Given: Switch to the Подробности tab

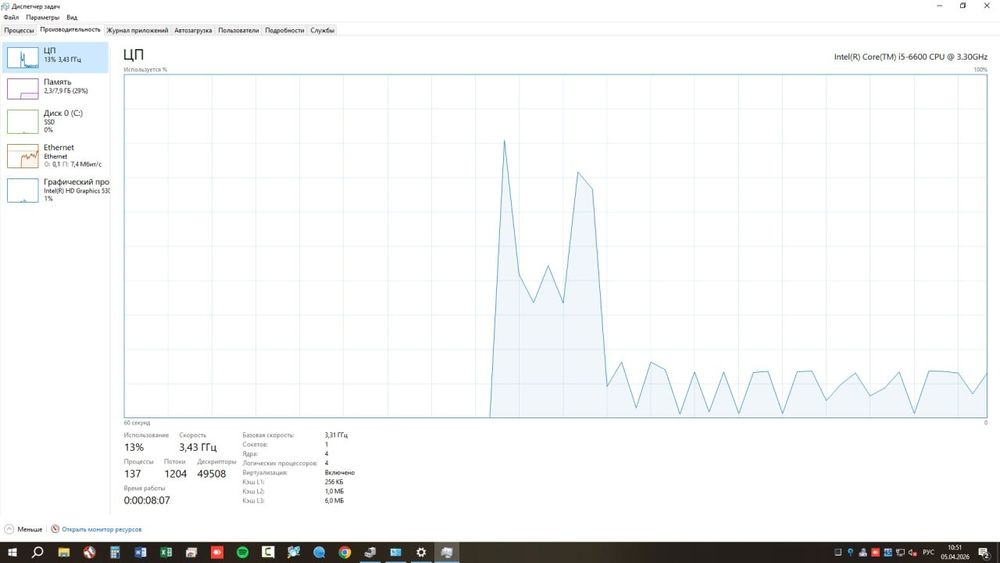Looking at the screenshot, I should [284, 30].
